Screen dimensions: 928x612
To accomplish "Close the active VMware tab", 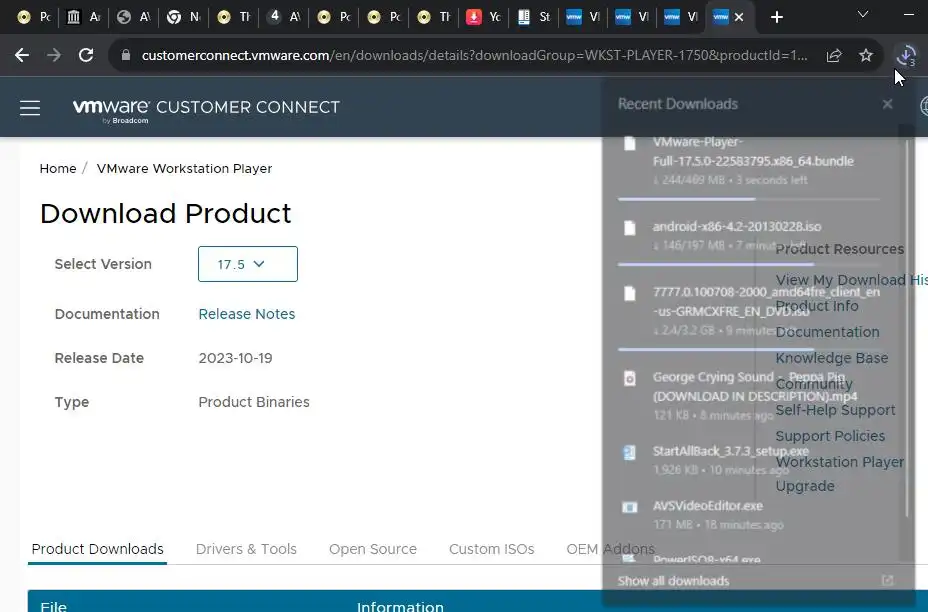I will (x=739, y=17).
